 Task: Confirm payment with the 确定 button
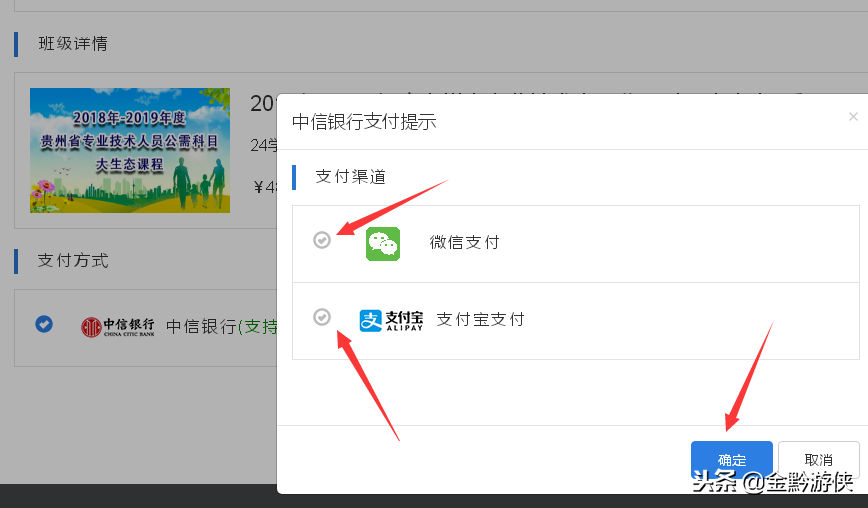[731, 460]
